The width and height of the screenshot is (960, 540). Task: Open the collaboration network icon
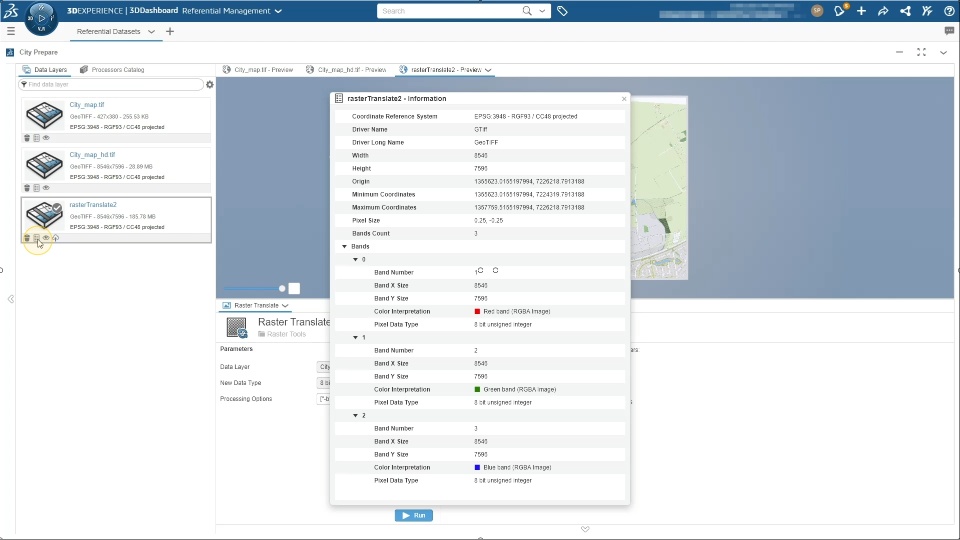(905, 10)
